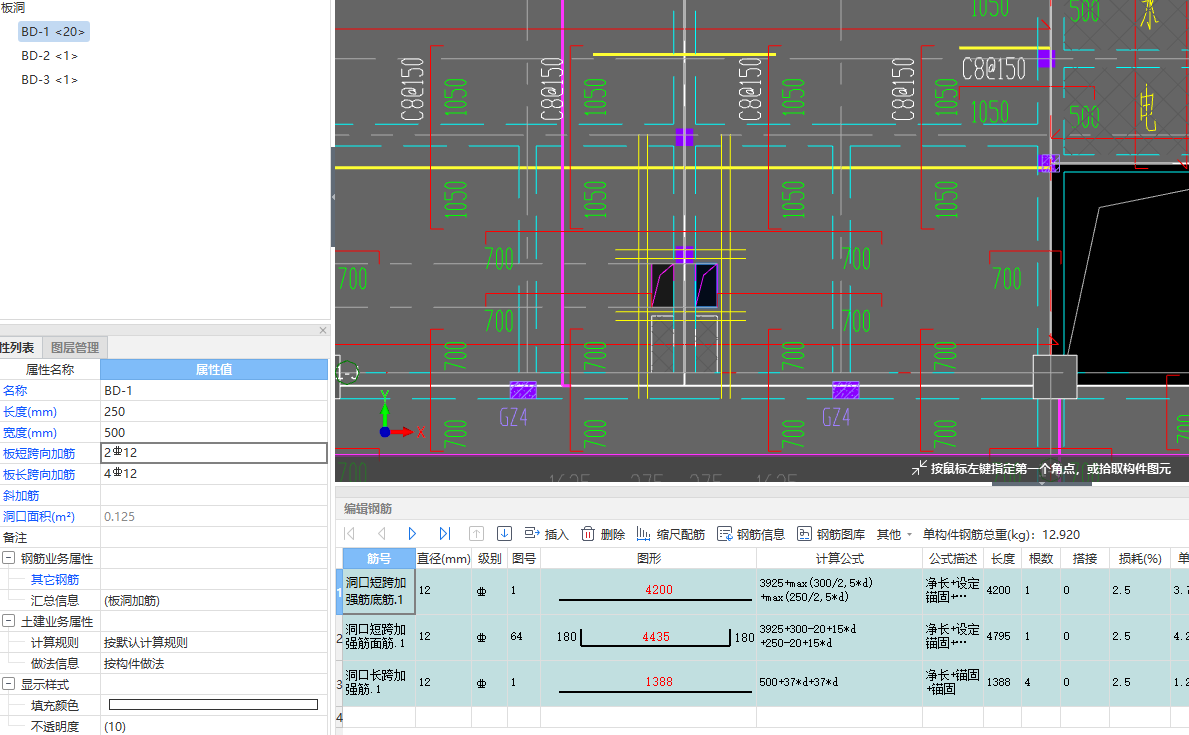The image size is (1189, 735).
Task: Click rebar shape value 4435
Action: [x=656, y=636]
